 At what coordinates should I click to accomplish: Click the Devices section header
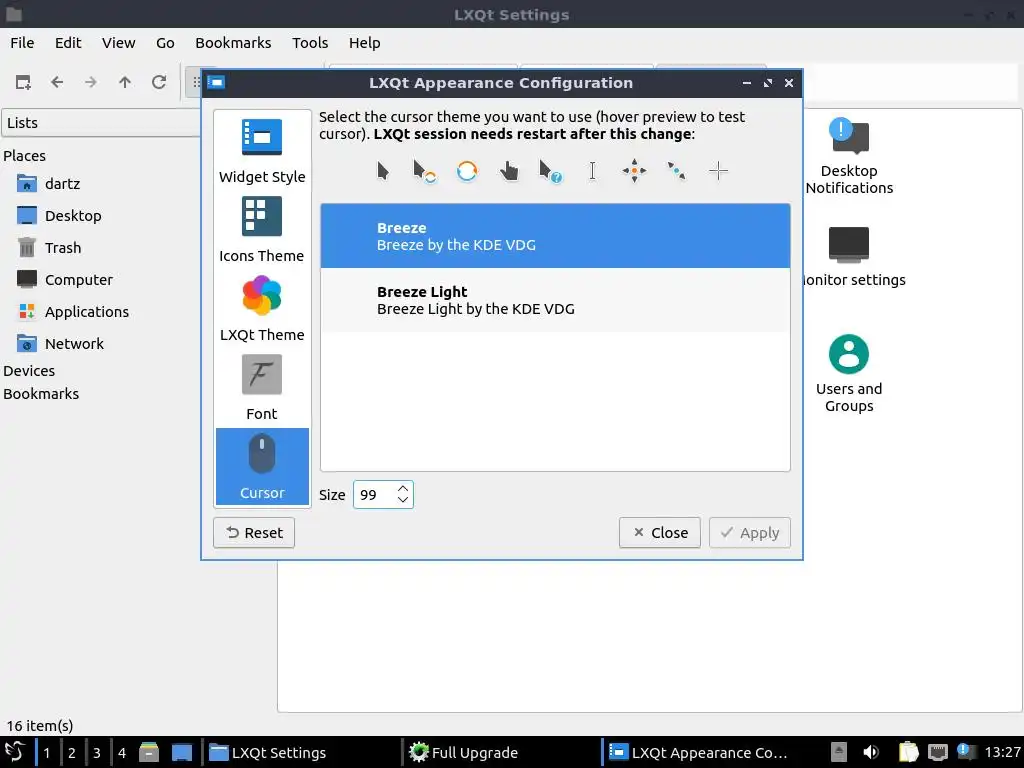tap(29, 371)
